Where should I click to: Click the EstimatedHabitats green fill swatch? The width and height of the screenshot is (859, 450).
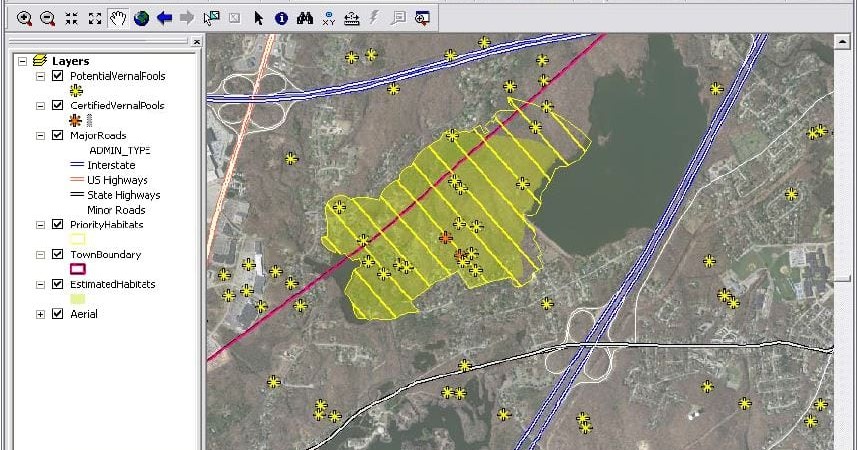(x=78, y=299)
